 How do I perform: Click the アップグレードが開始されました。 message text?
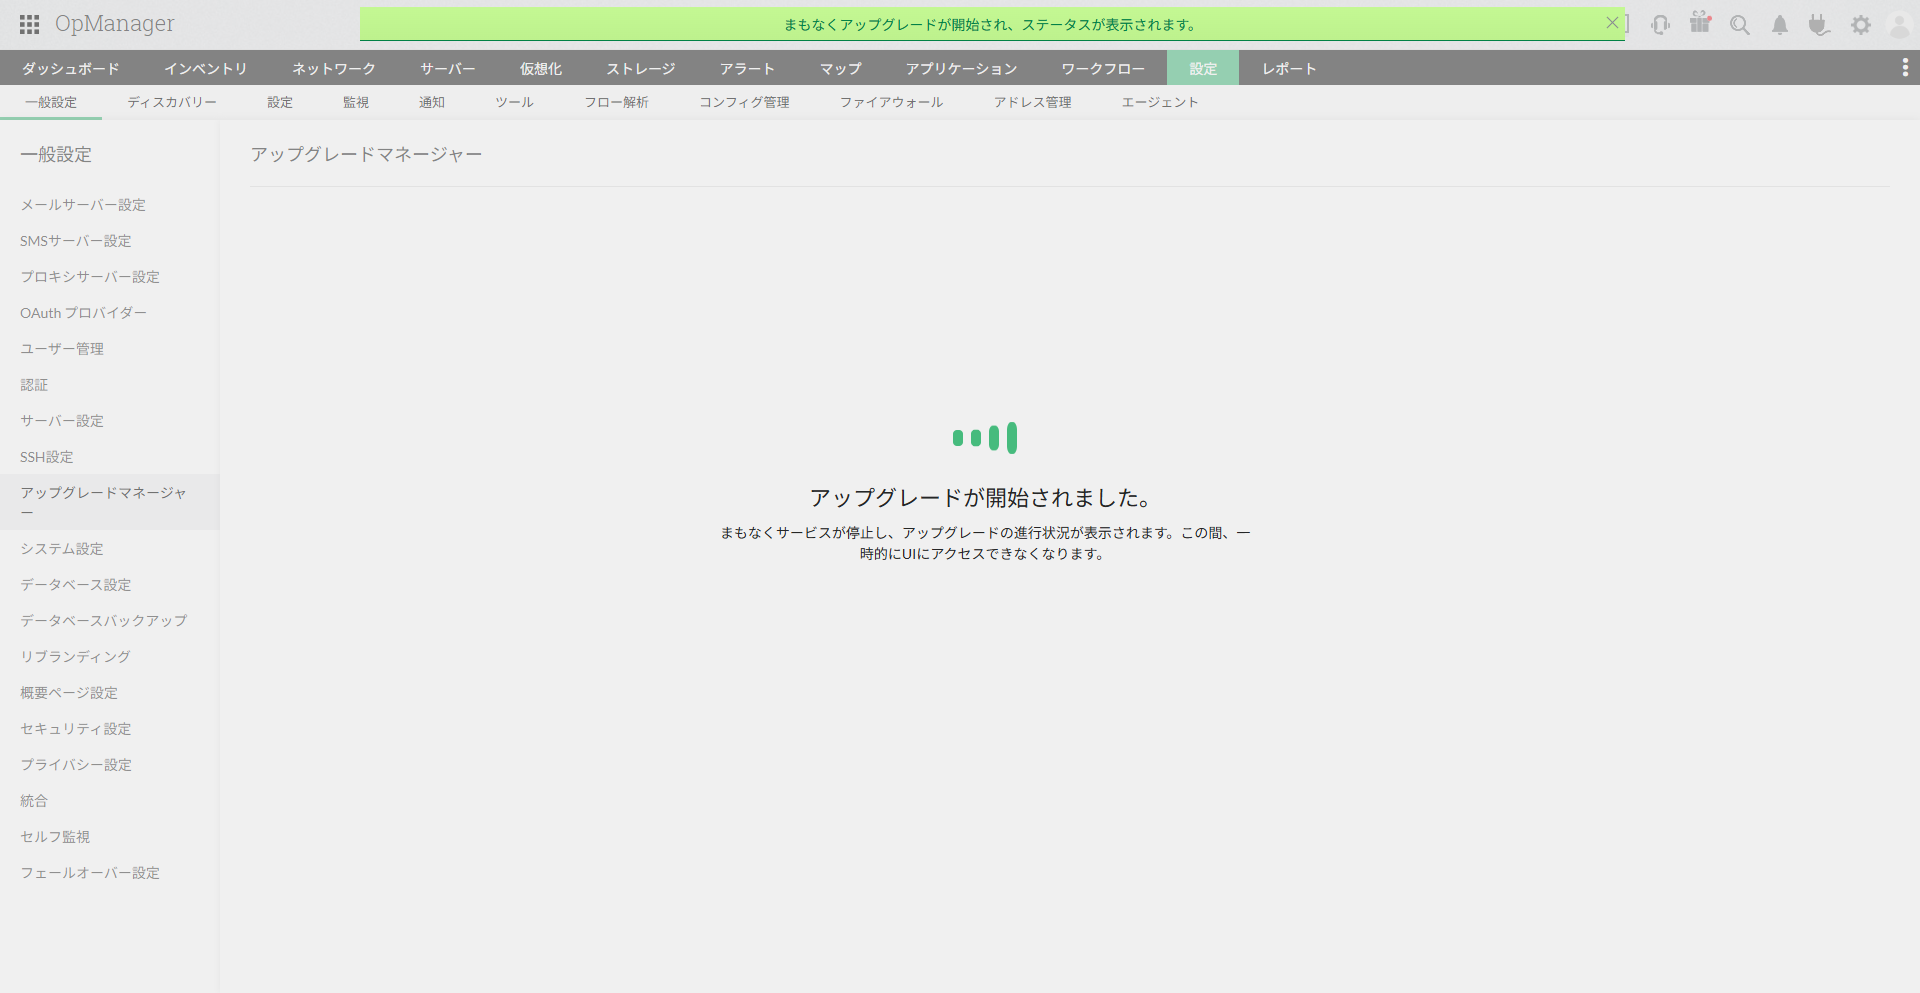(983, 498)
